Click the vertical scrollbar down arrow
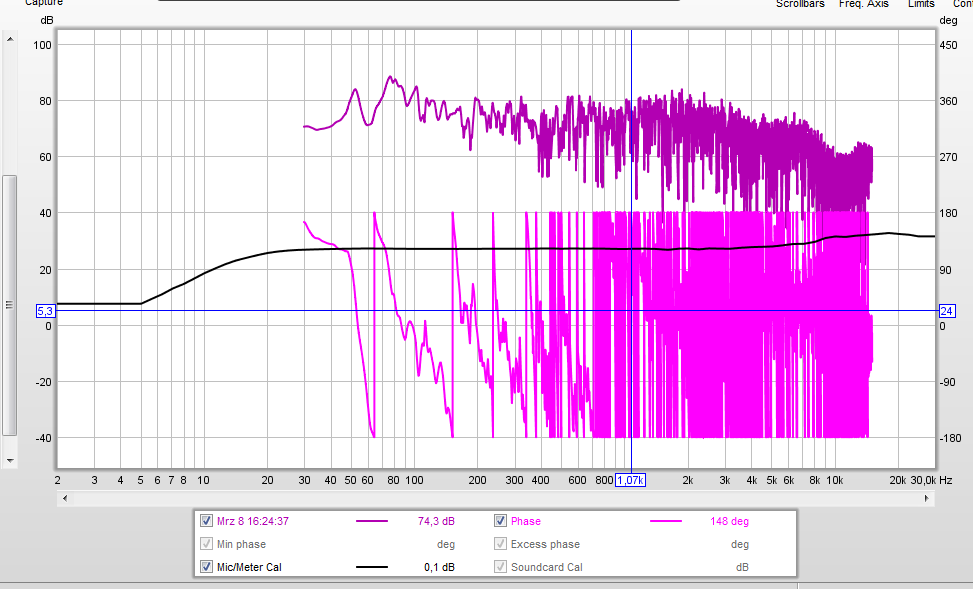 [x=9, y=461]
